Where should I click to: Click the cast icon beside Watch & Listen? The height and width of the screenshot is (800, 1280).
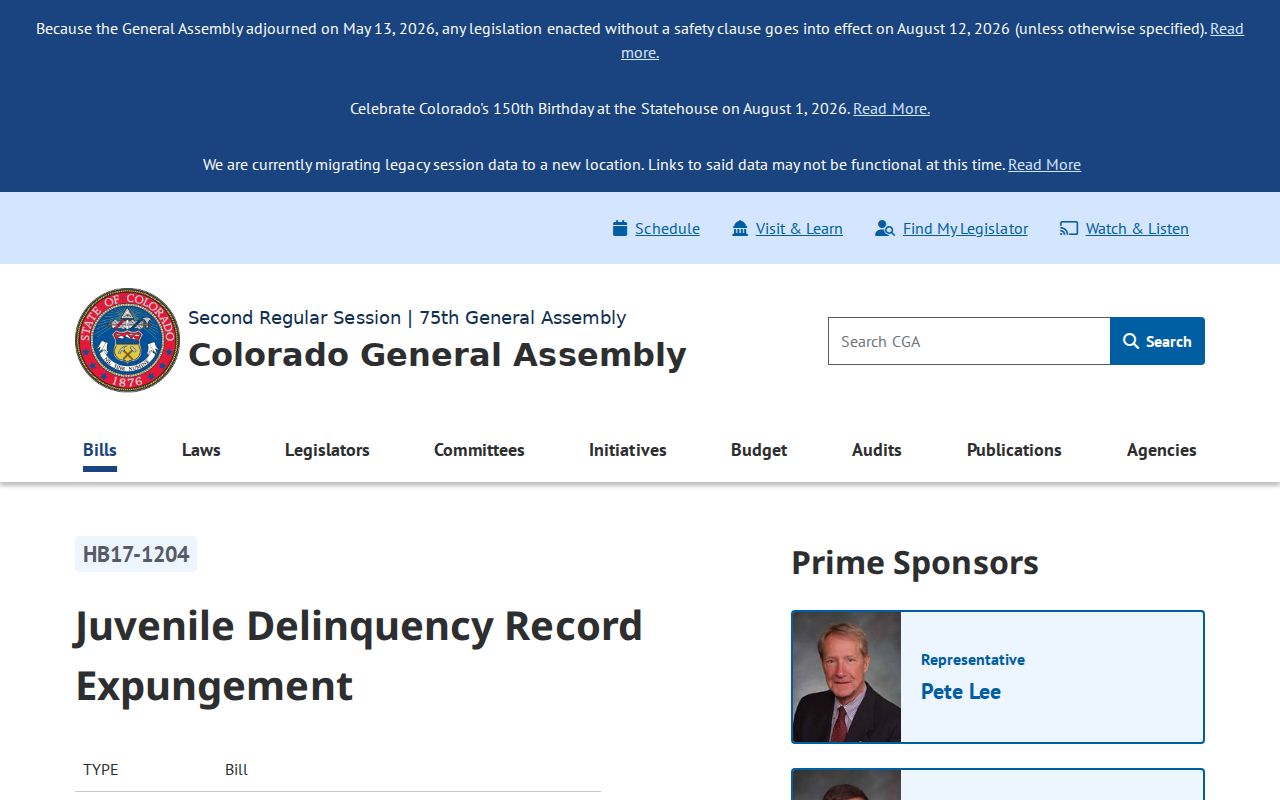click(x=1069, y=228)
